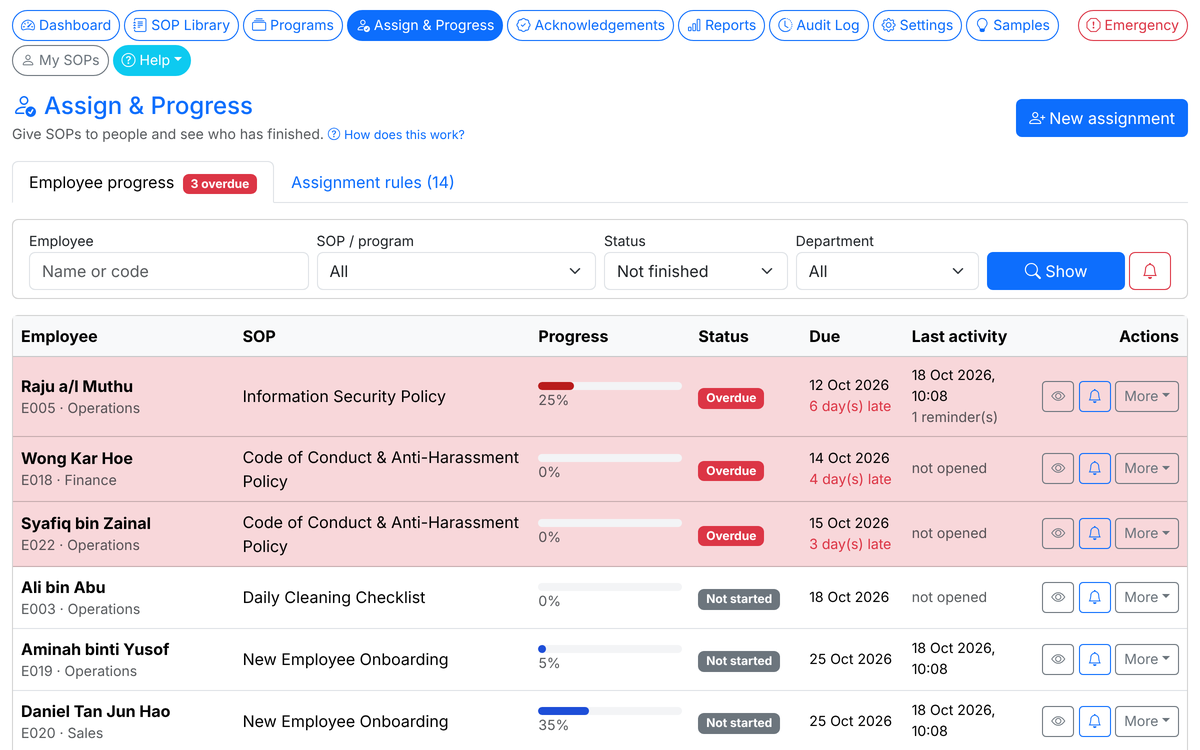
Task: Click Overdue status badge for Wong Kar Hoe
Action: tap(731, 470)
